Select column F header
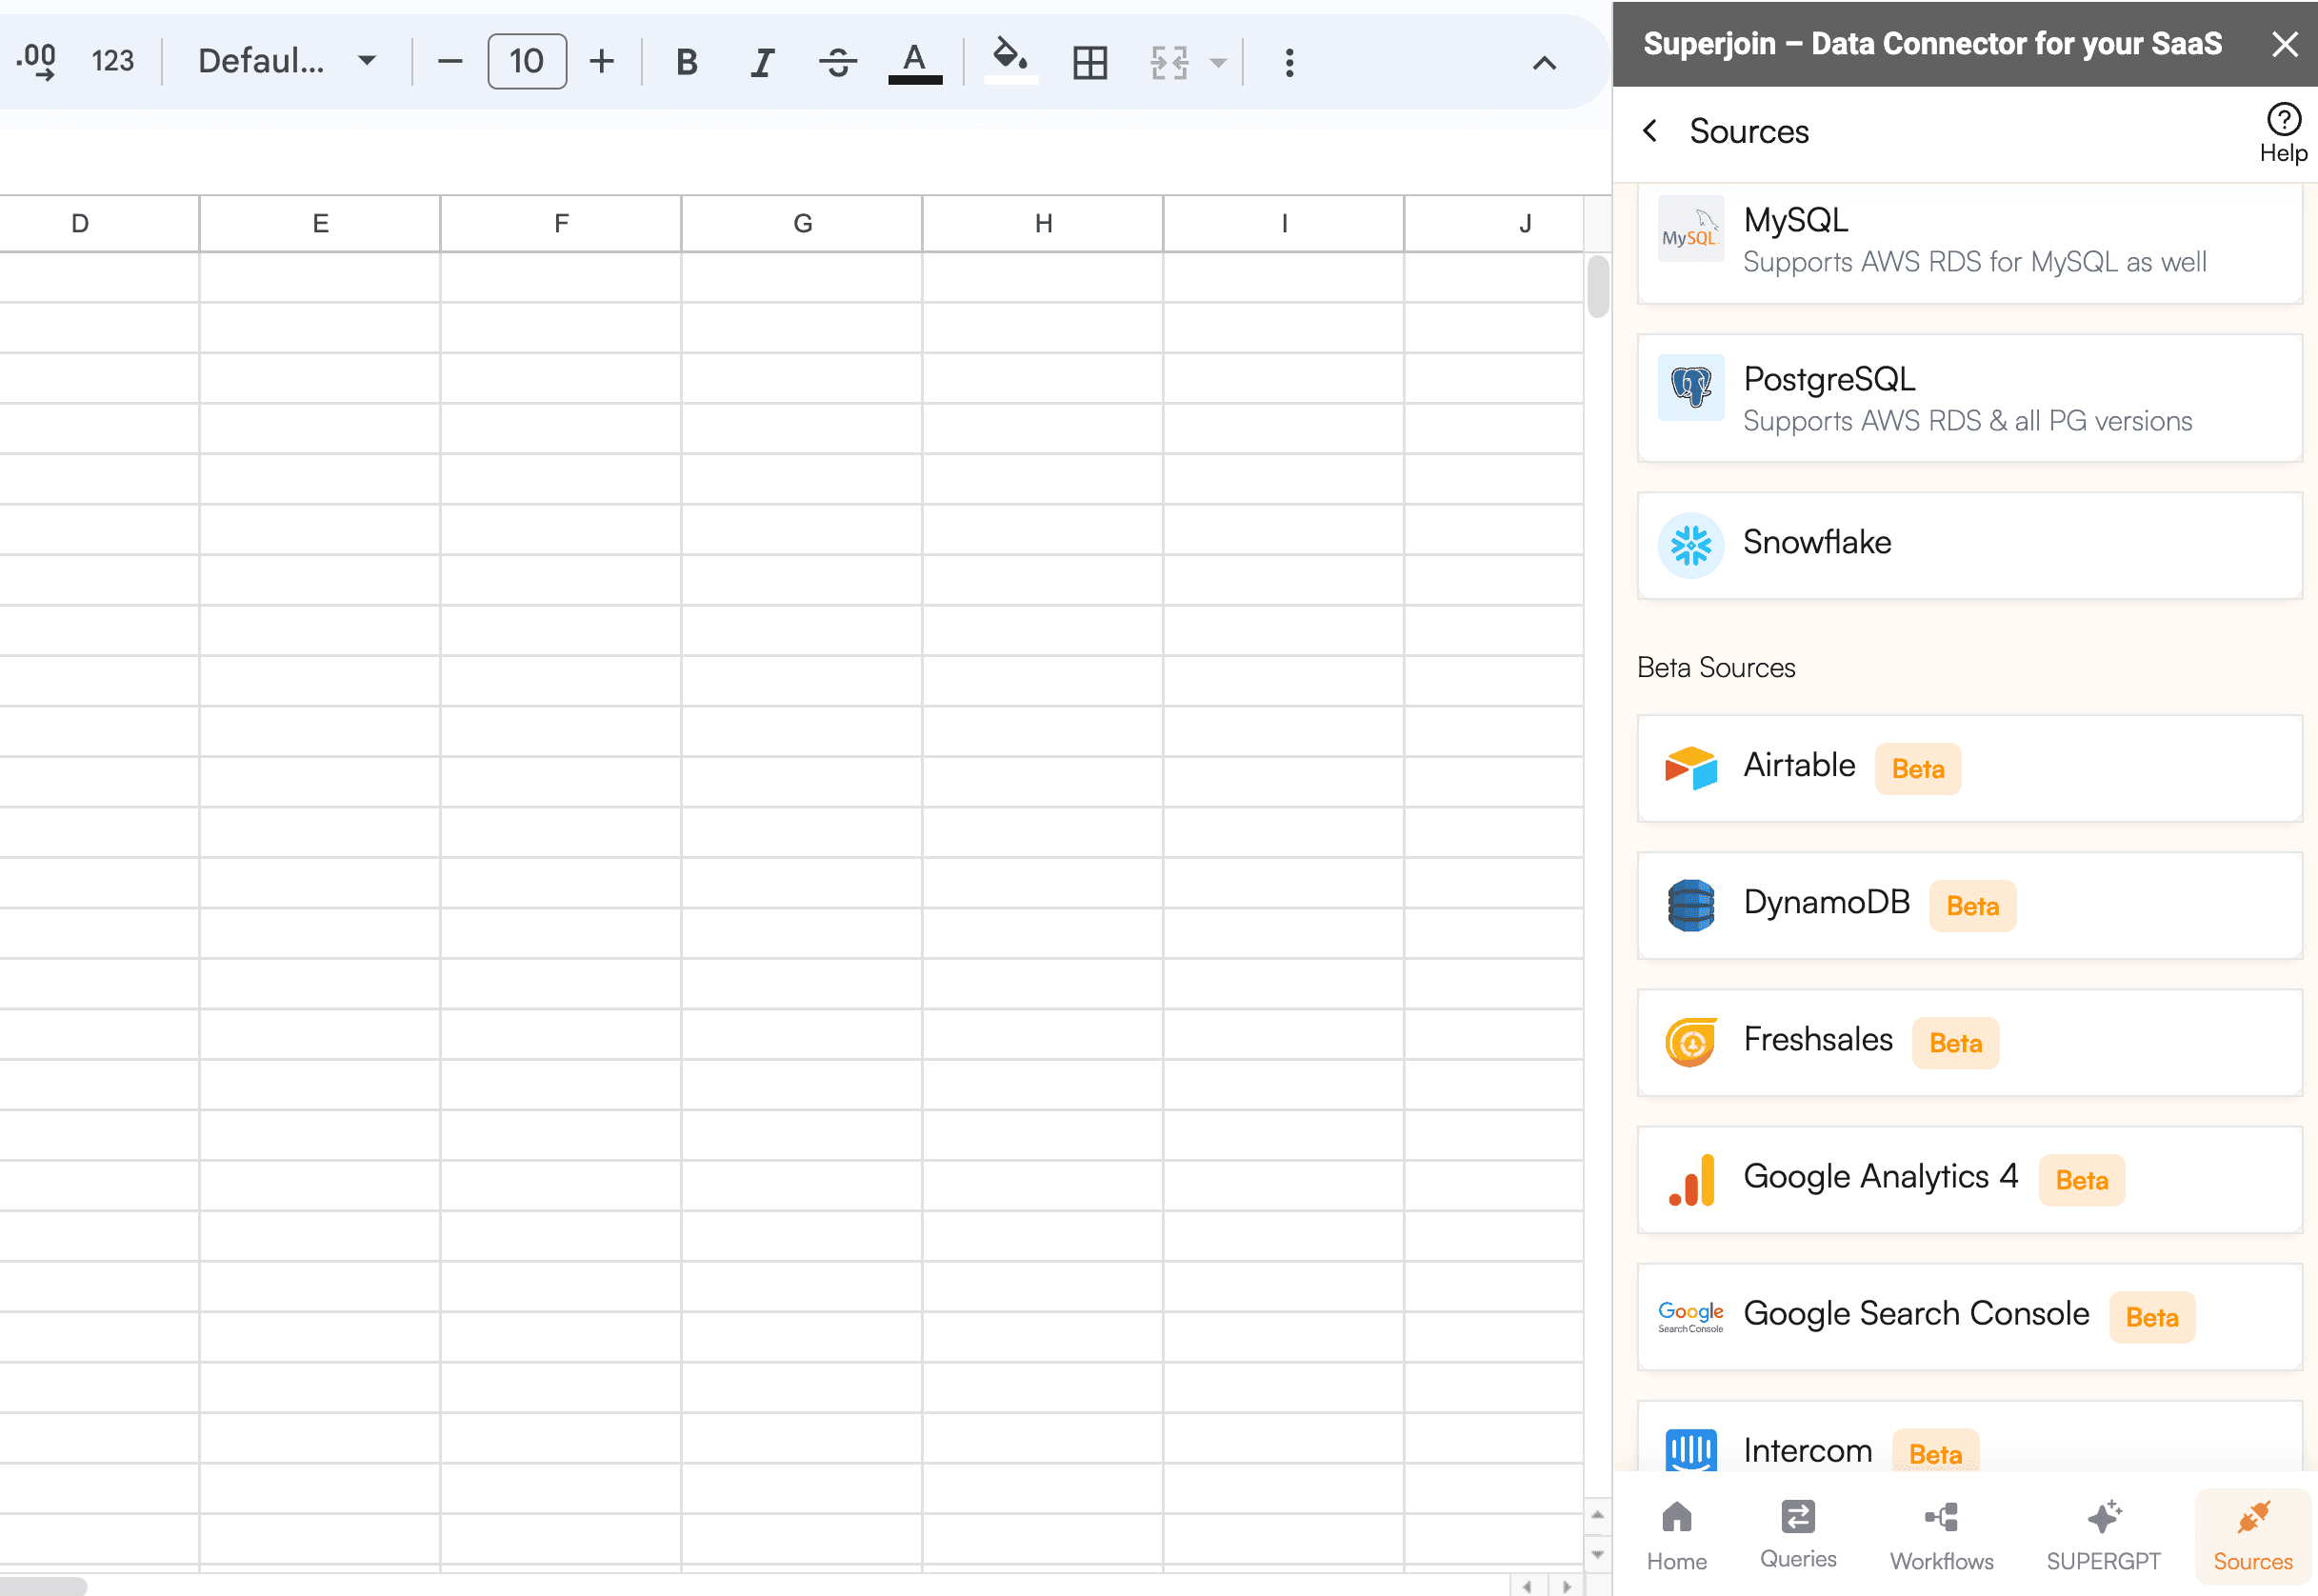Viewport: 2318px width, 1596px height. click(x=561, y=223)
